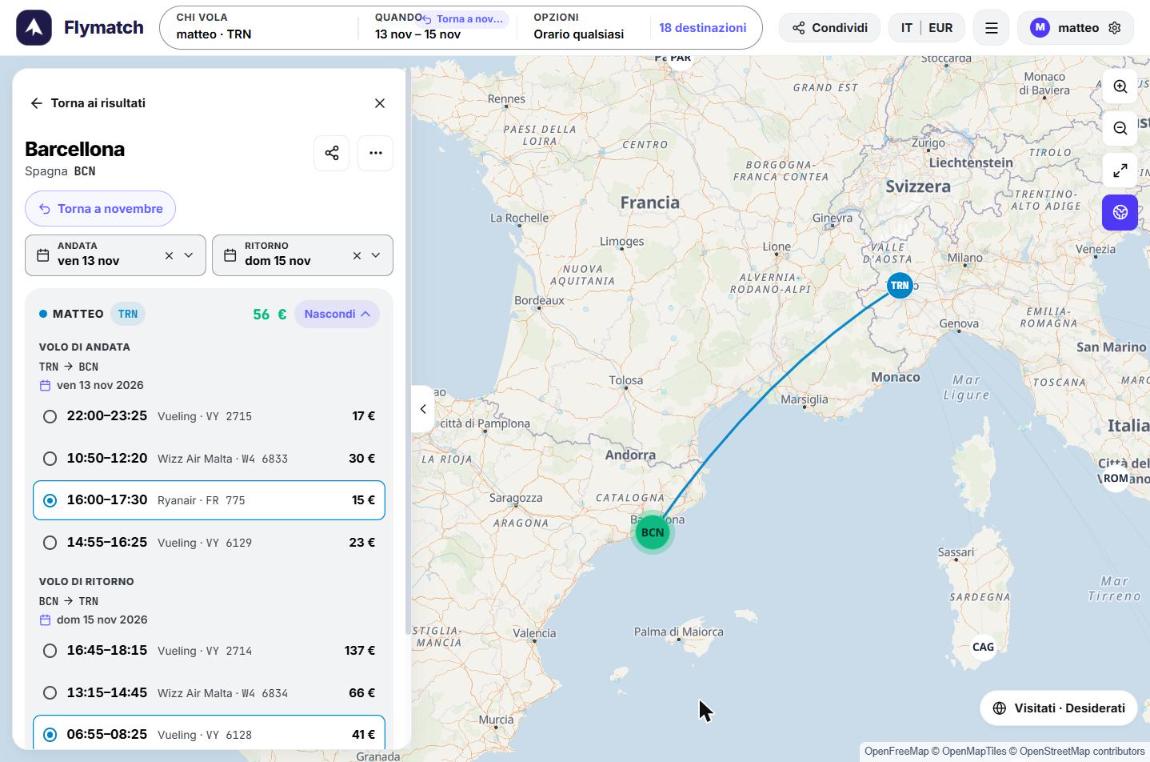Toggle the purple globe map view button
This screenshot has width=1150, height=762.
pyautogui.click(x=1120, y=212)
